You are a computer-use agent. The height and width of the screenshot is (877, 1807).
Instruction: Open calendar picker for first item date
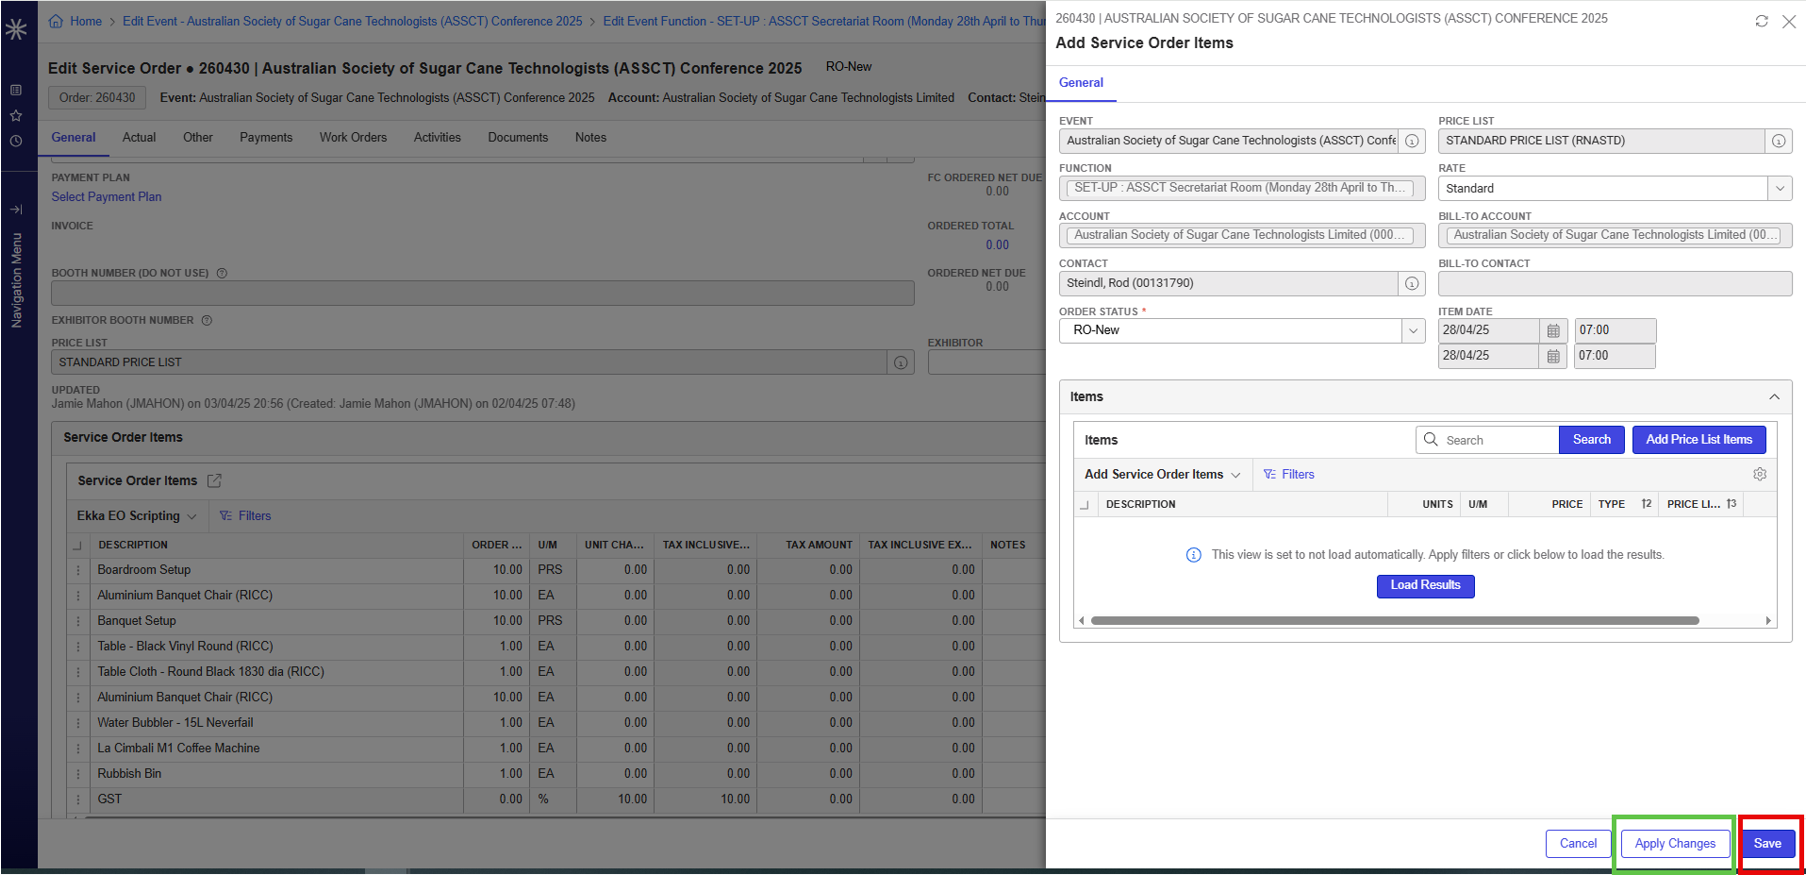coord(1553,330)
